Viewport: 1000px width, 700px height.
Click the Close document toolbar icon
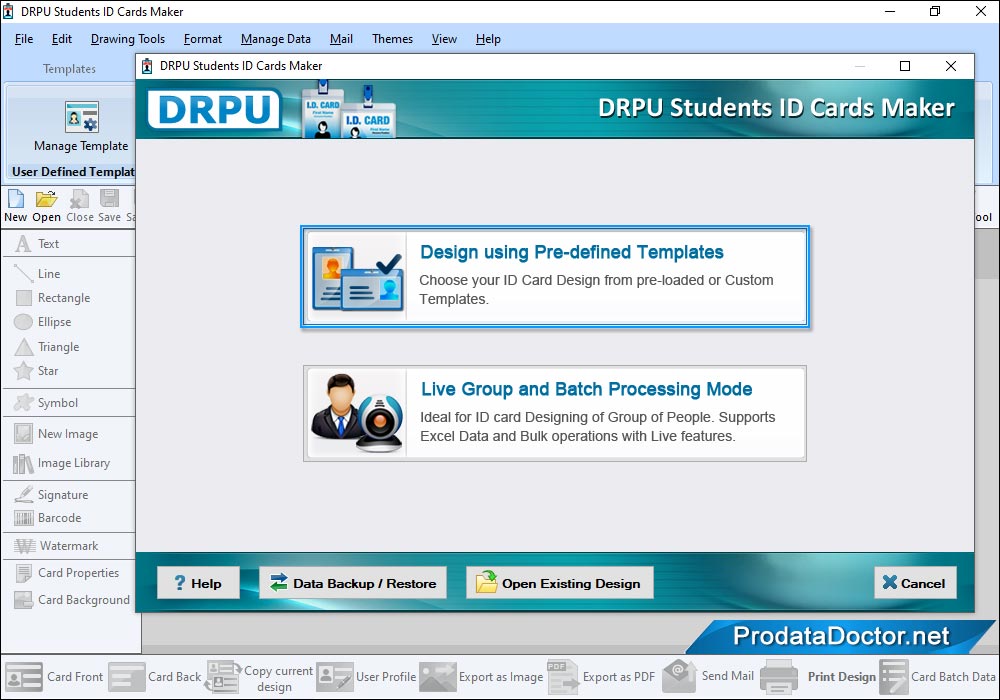[79, 199]
